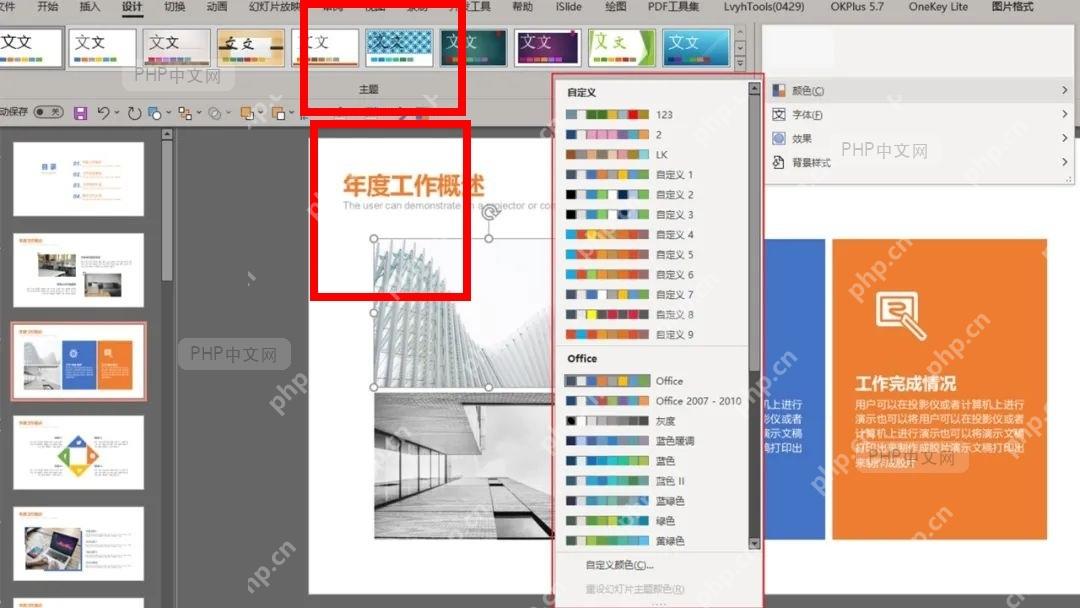The image size is (1080, 608).
Task: Expand the arrange dropdown arrow
Action: pyautogui.click(x=199, y=112)
